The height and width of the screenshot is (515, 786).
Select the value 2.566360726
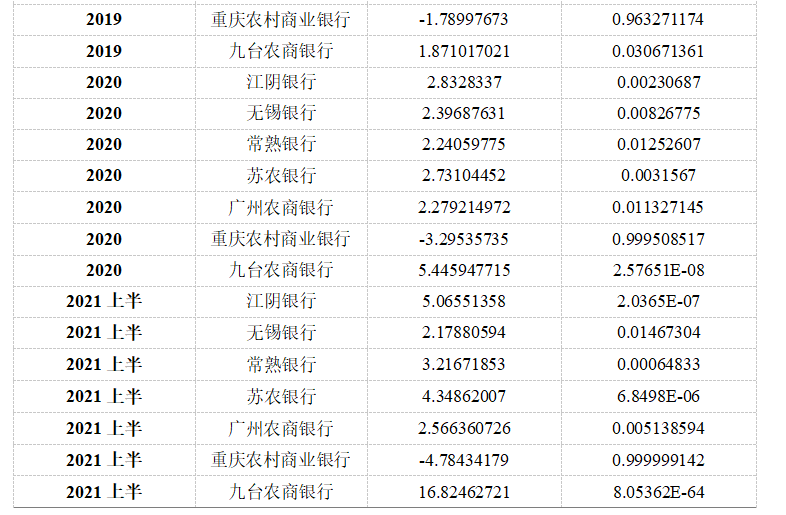click(x=464, y=428)
